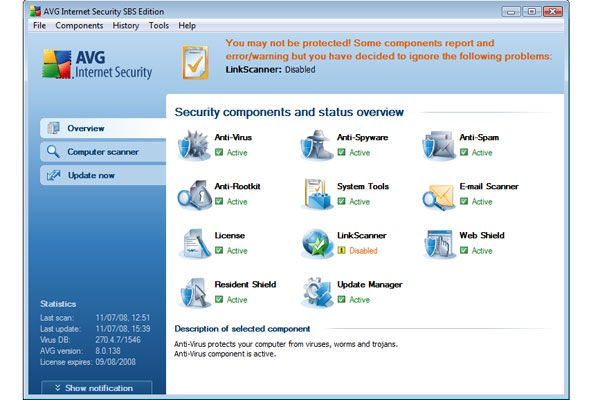Close the AVG Internet Security window
600x400 pixels.
point(553,12)
